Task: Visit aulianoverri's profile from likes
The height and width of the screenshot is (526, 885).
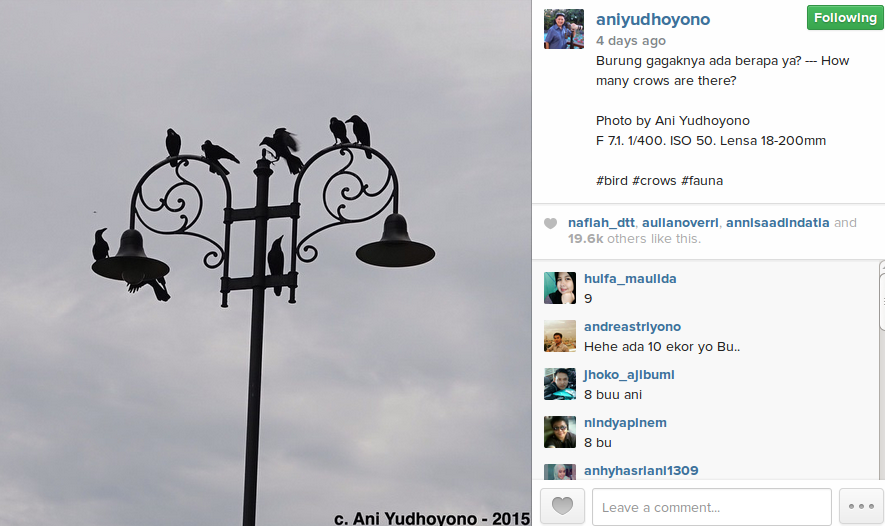Action: 680,223
